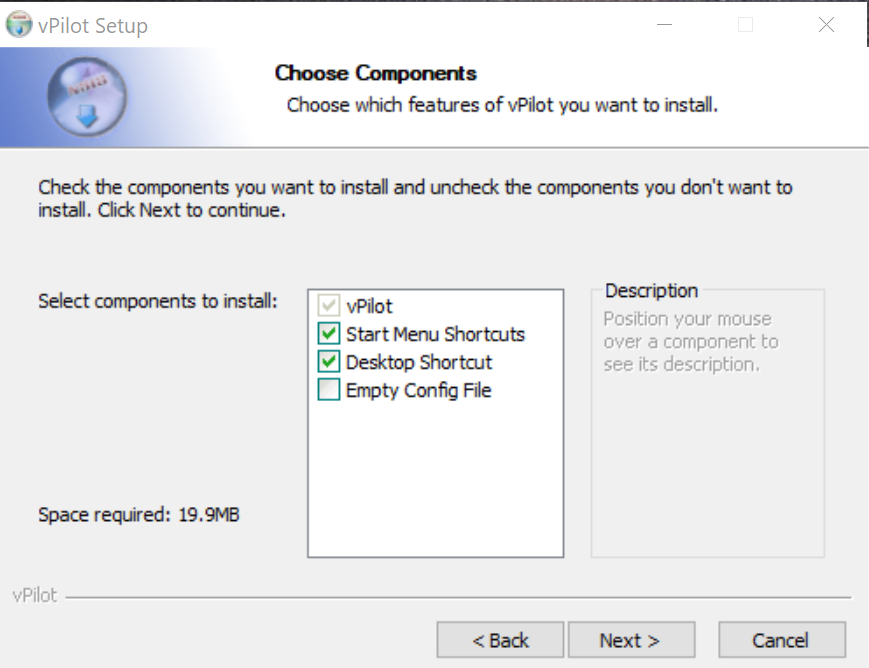Click the Space required text
869x668 pixels.
tap(138, 515)
